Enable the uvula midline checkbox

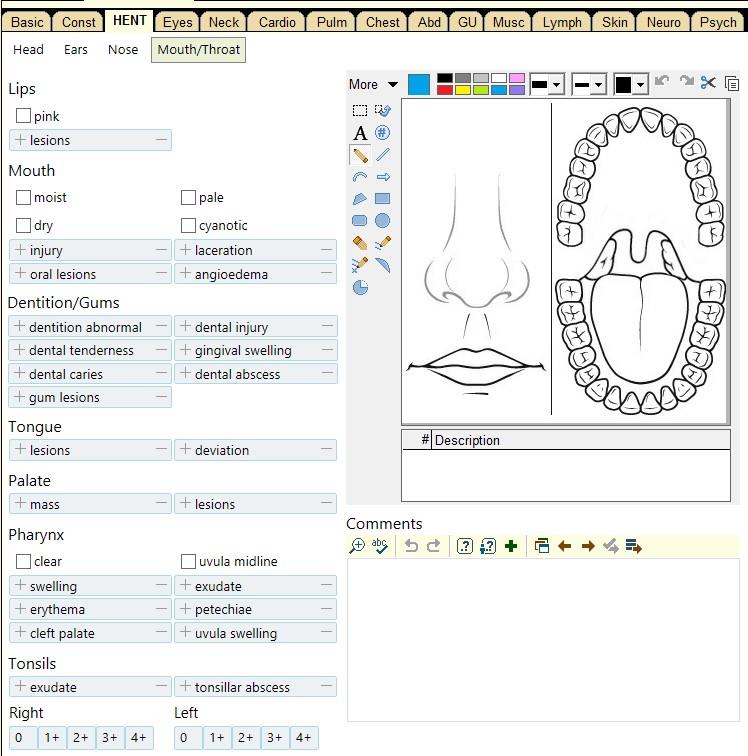pyautogui.click(x=188, y=562)
